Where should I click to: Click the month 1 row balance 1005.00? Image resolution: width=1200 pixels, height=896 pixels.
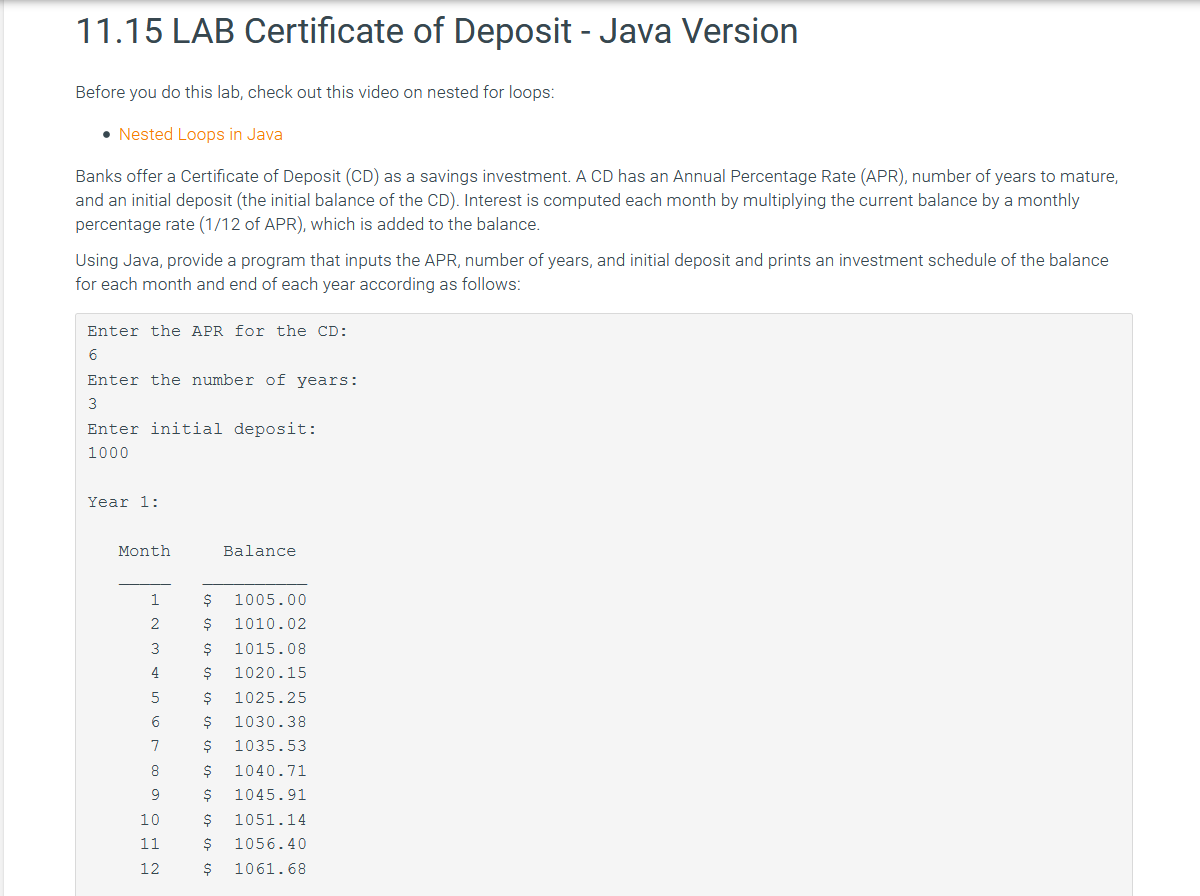click(x=270, y=599)
